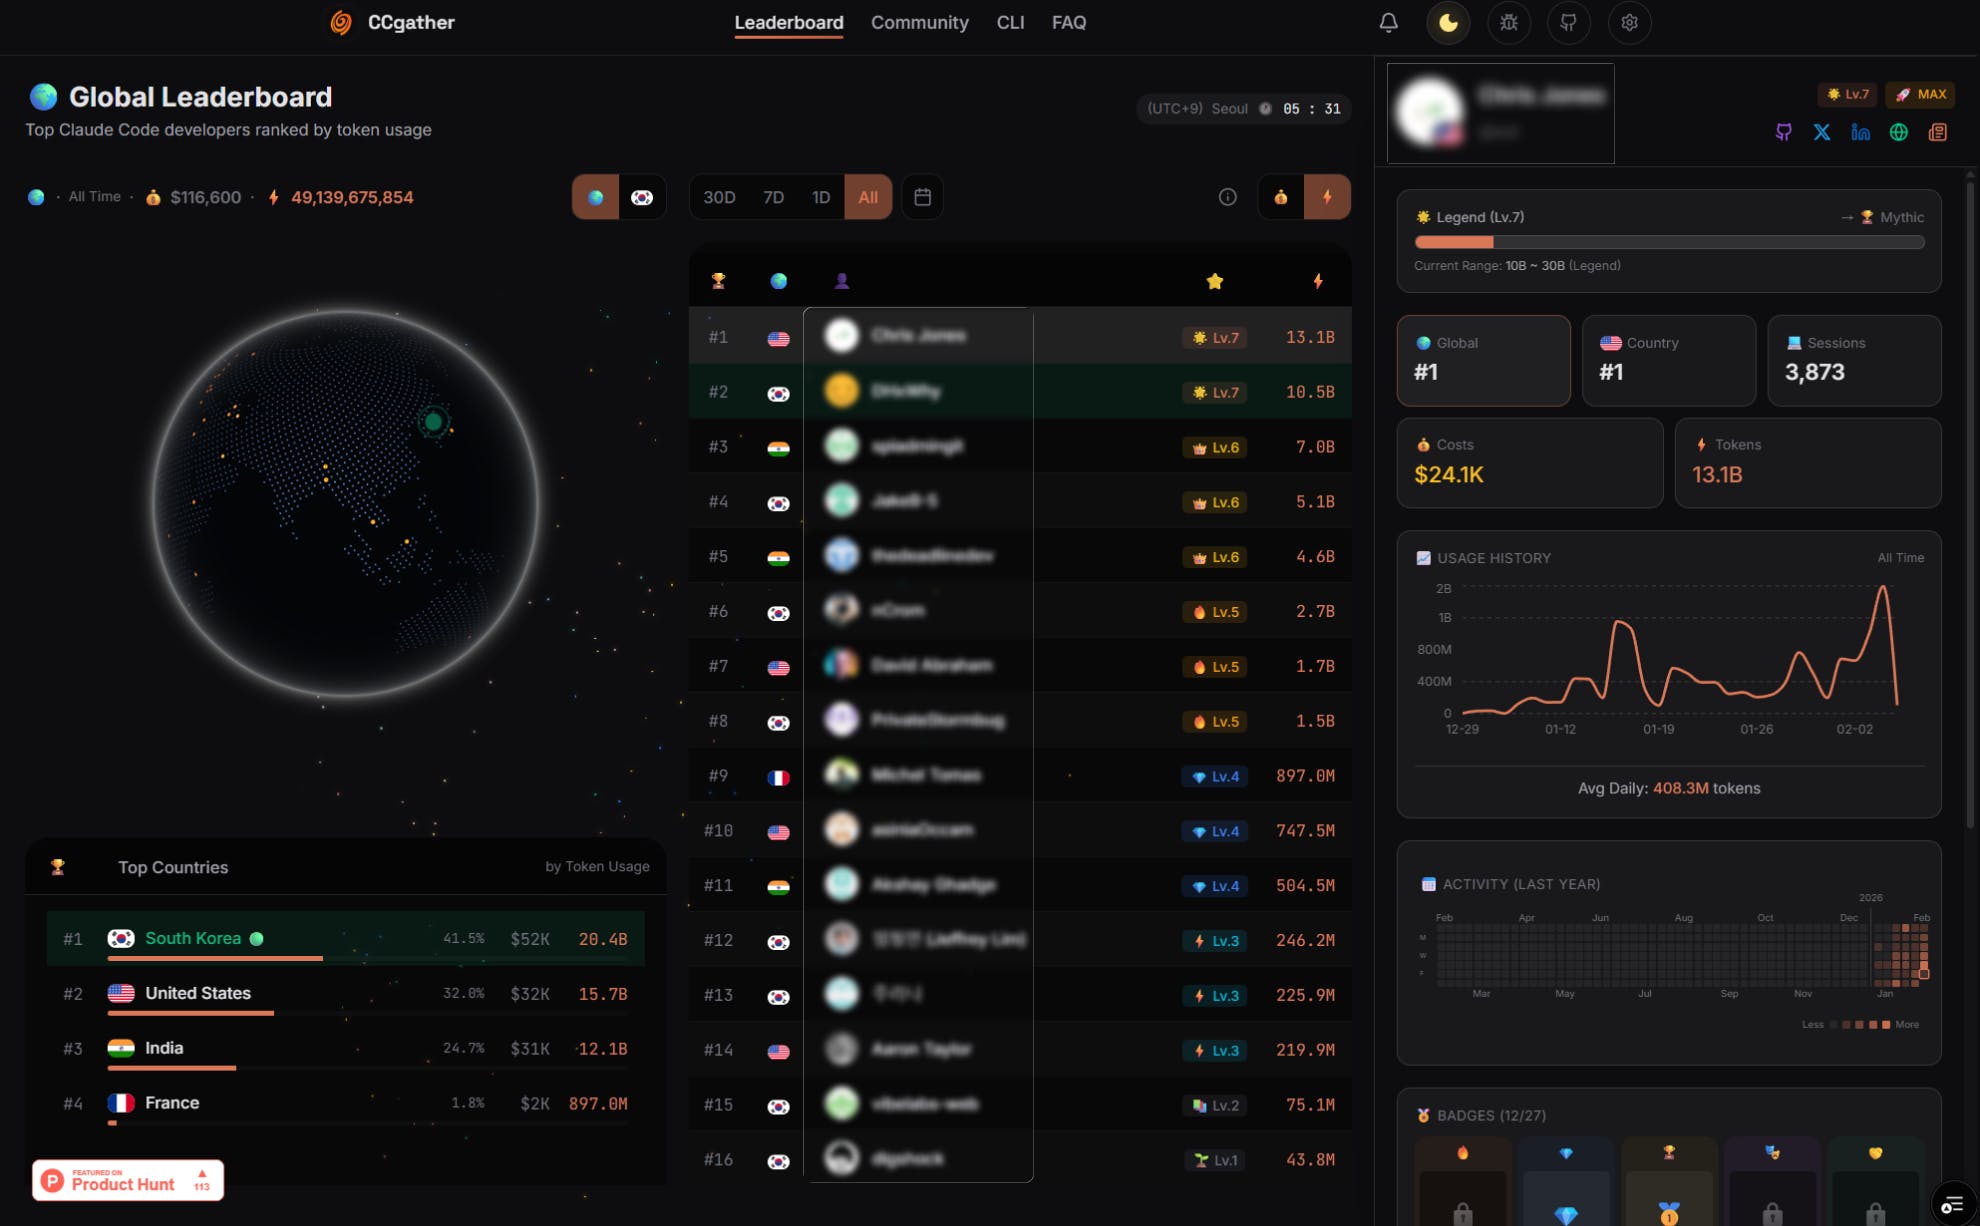Select United States in Top Countries
The width and height of the screenshot is (1980, 1226).
pos(345,994)
